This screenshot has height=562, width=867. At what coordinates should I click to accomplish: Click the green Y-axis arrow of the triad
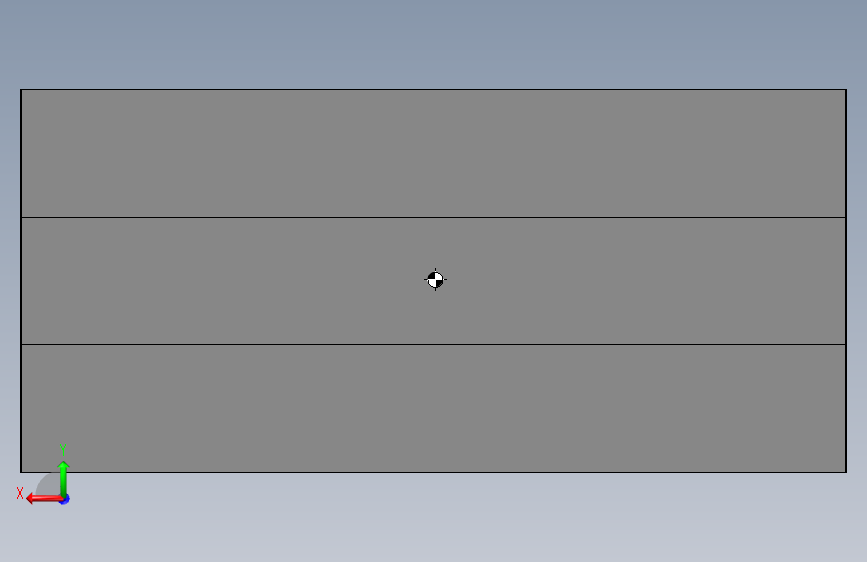click(x=63, y=478)
